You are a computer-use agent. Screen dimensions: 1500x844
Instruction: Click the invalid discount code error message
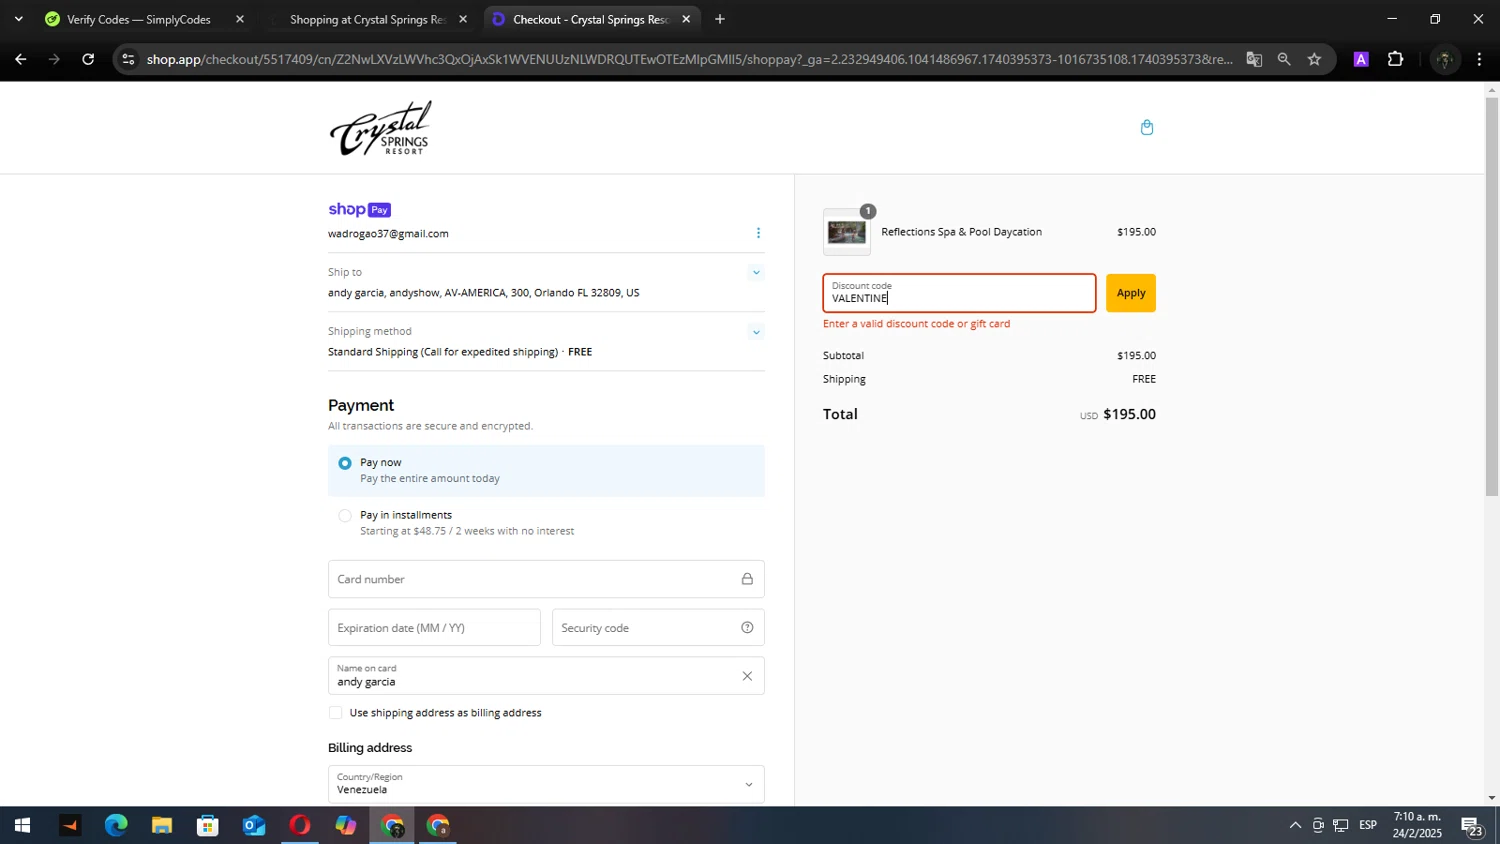(x=916, y=324)
